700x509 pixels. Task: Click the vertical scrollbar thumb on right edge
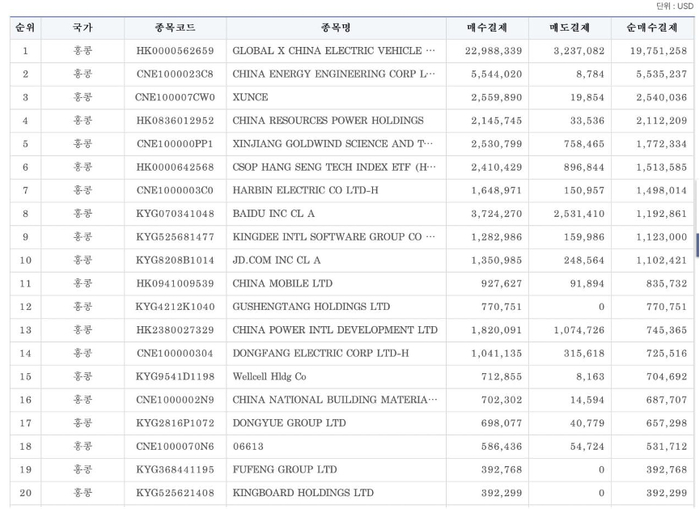pos(697,245)
